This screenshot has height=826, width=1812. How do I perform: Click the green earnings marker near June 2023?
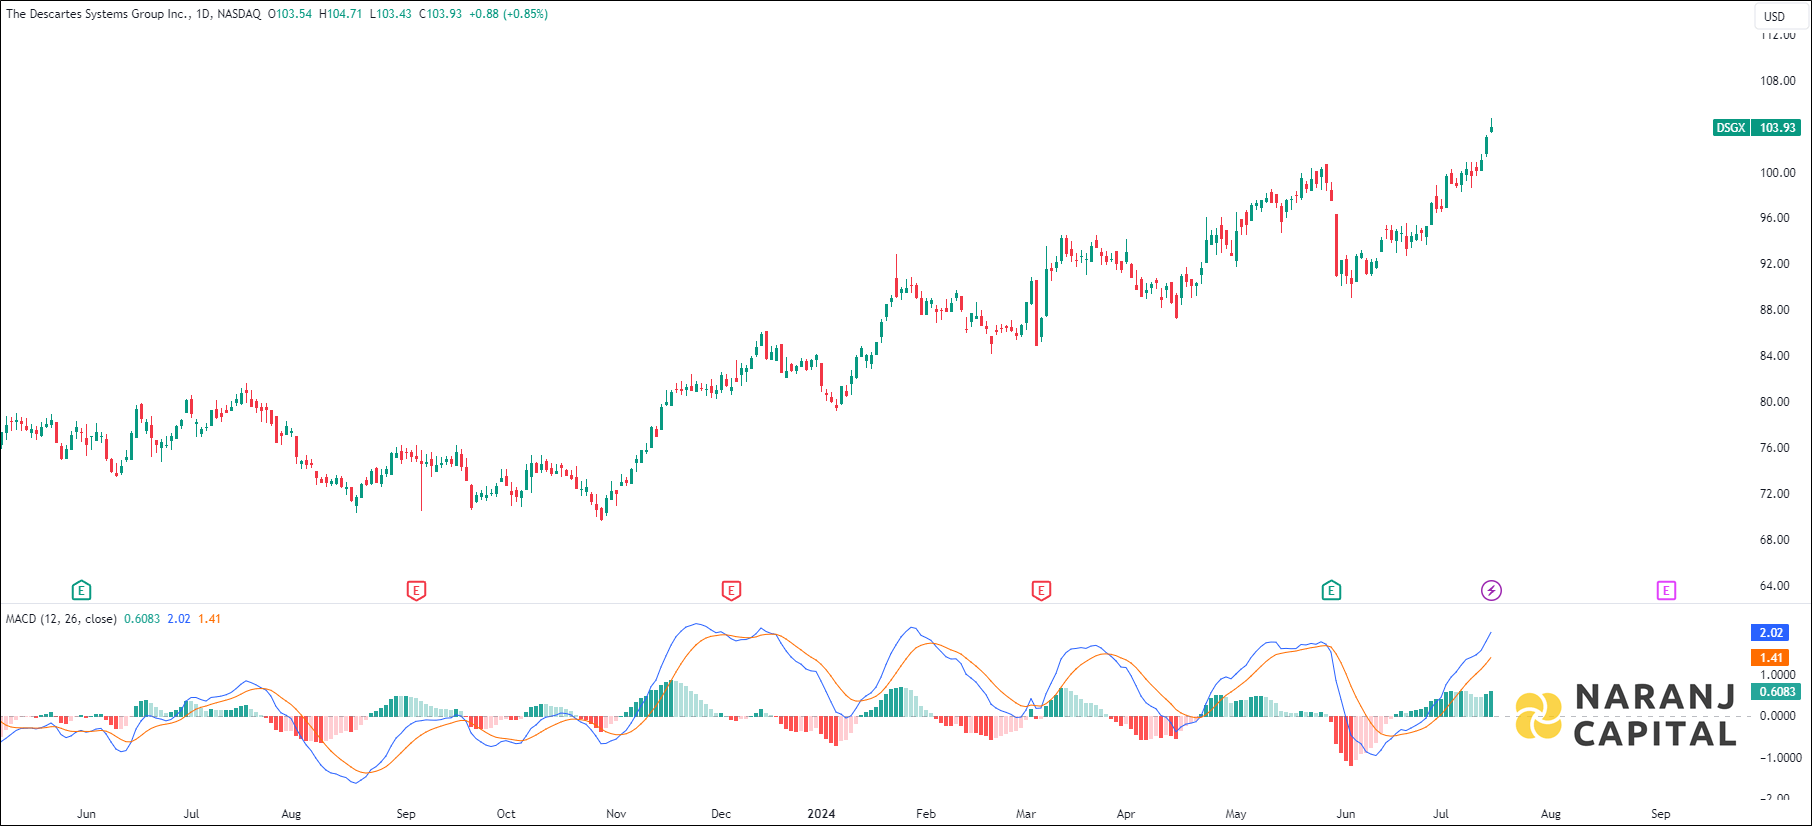pos(81,591)
